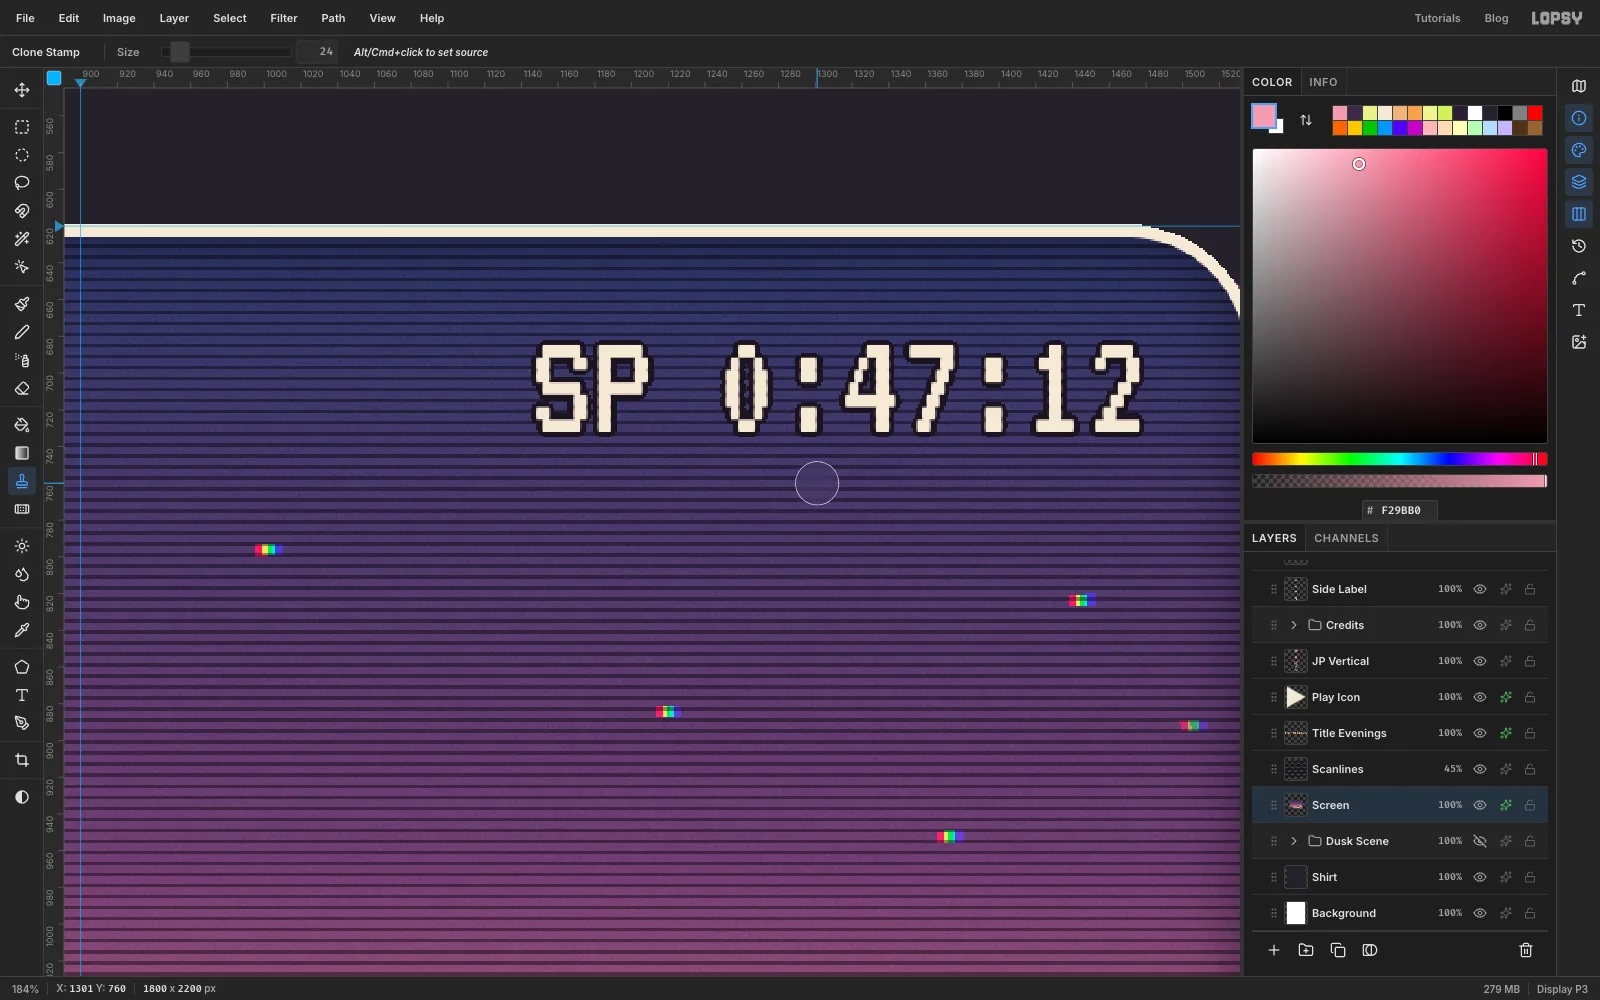Select the Move tool
Screen dimensions: 1600x1000
[x=22, y=90]
